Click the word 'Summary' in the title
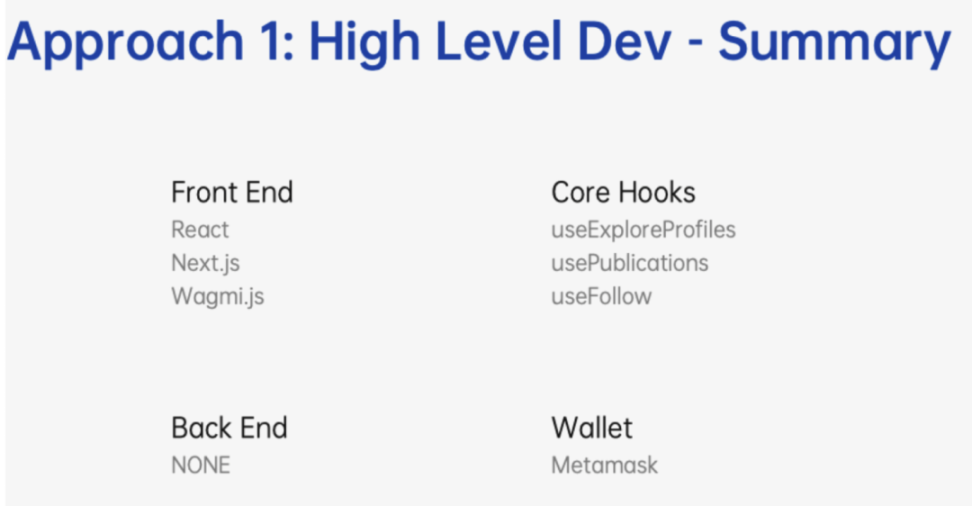Screen dimensions: 972x506 point(834,43)
